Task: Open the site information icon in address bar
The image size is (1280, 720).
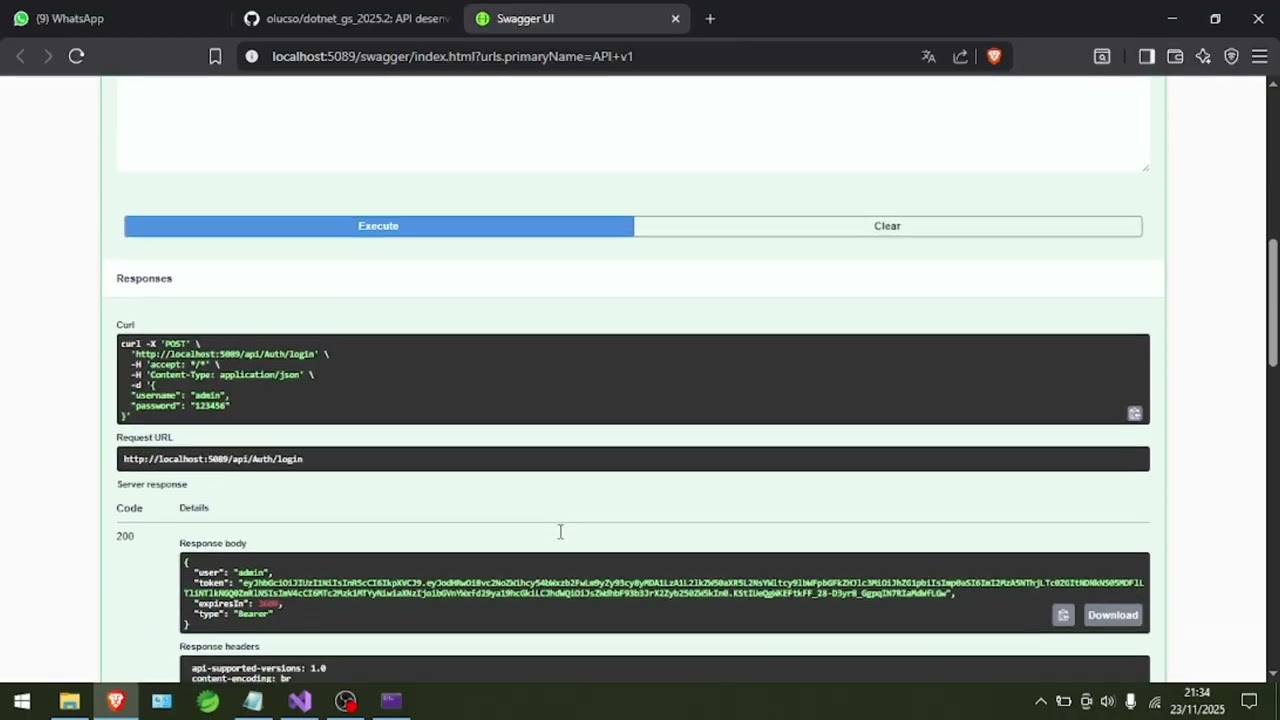Action: click(x=251, y=57)
